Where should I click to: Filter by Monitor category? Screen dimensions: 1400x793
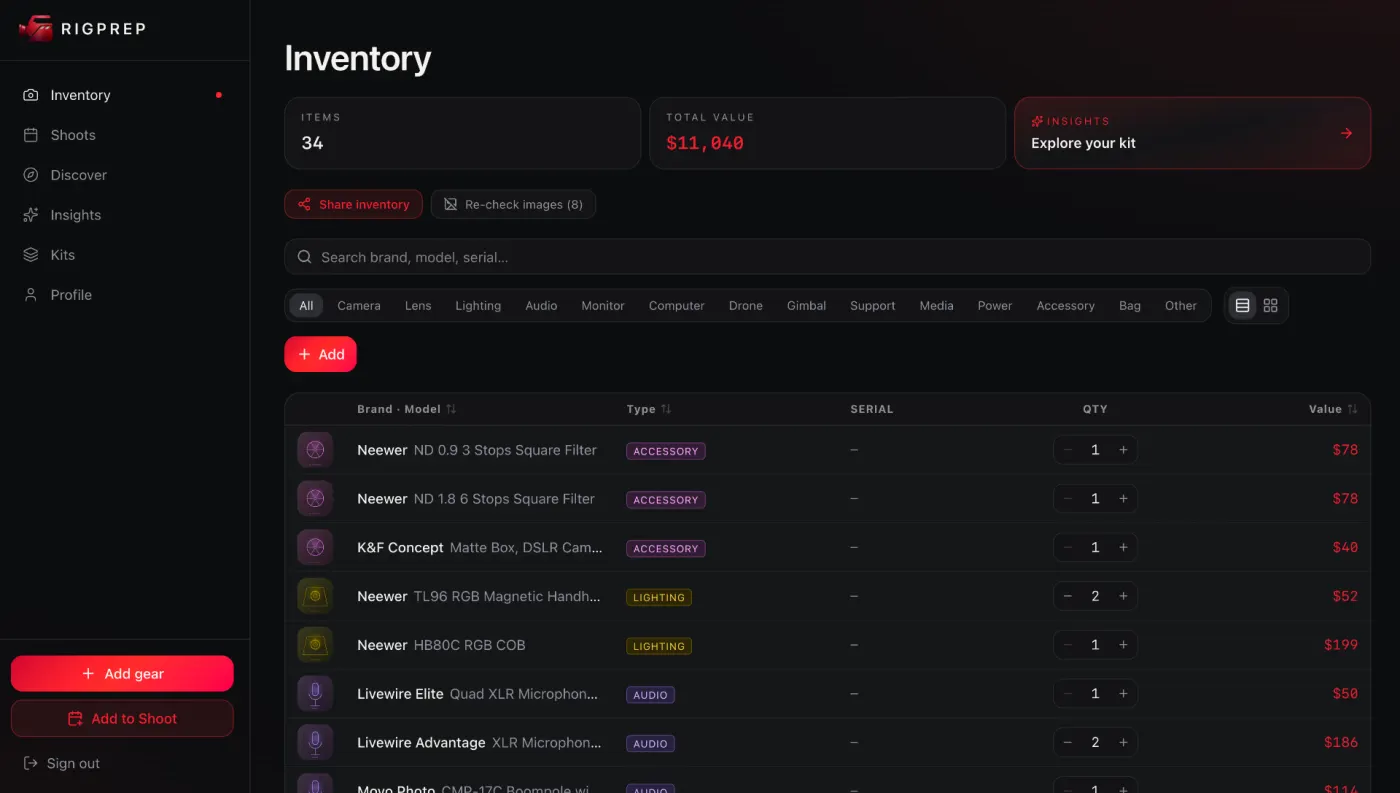[x=603, y=306]
